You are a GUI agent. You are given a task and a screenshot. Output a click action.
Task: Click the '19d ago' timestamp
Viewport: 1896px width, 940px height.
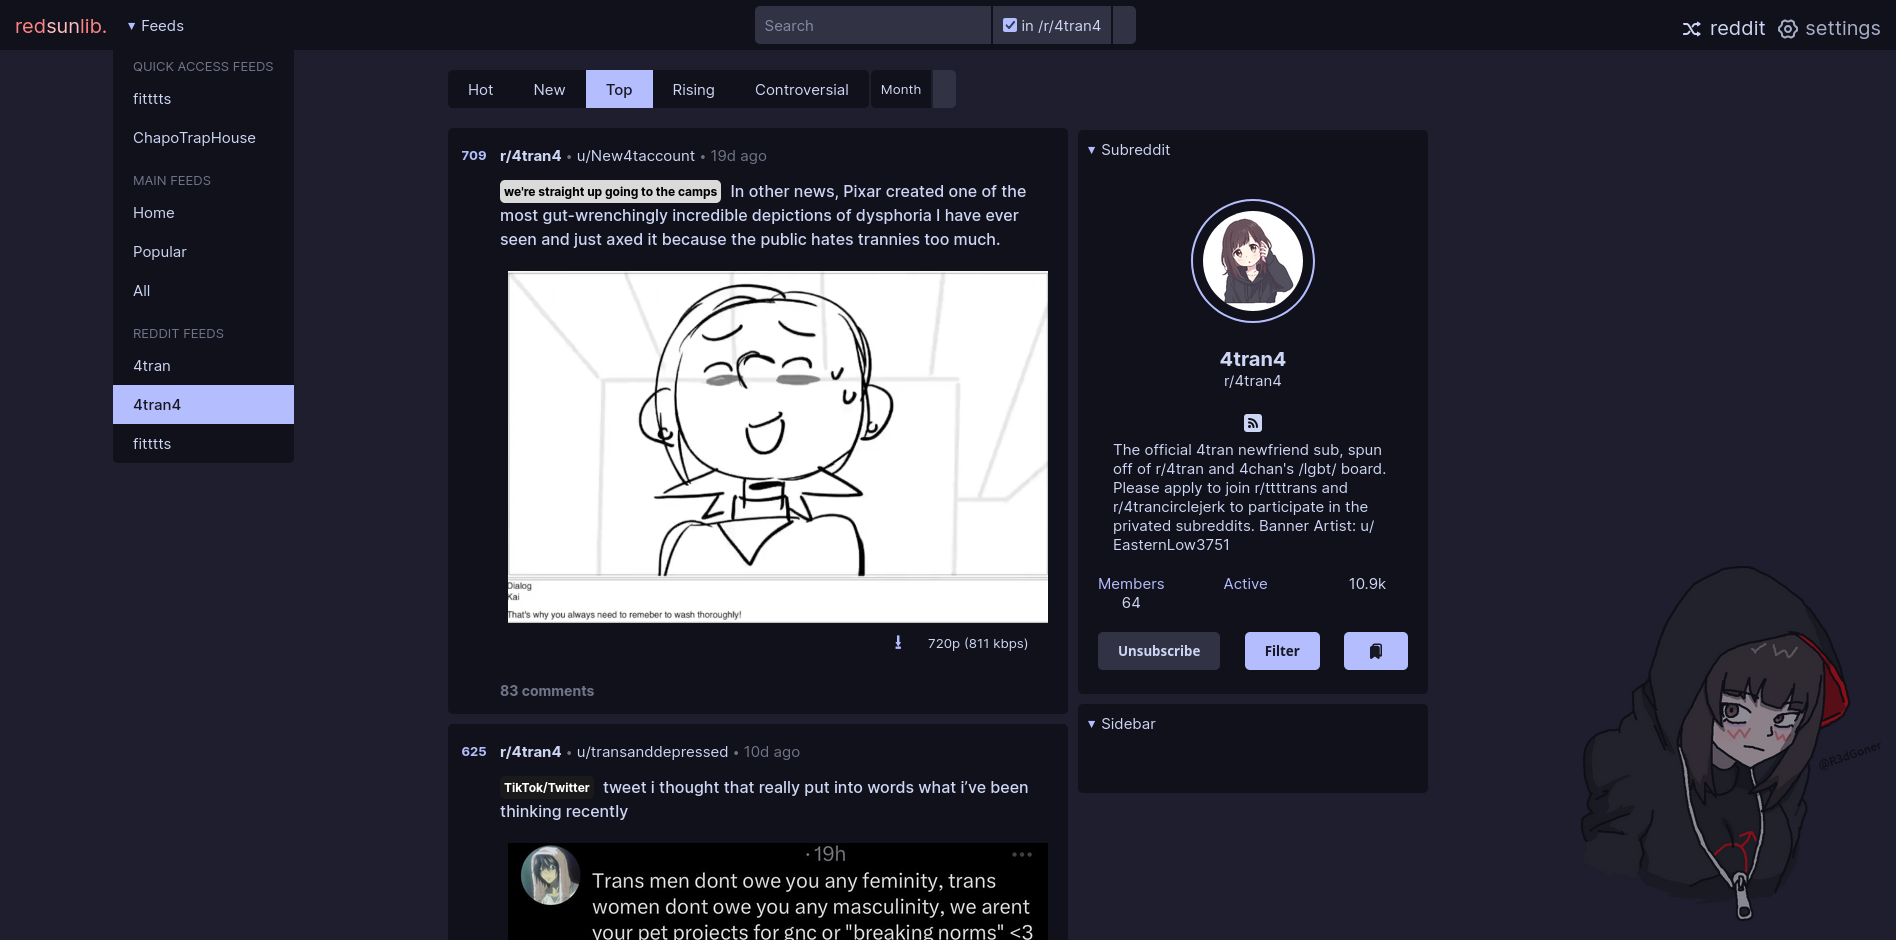pyautogui.click(x=739, y=156)
